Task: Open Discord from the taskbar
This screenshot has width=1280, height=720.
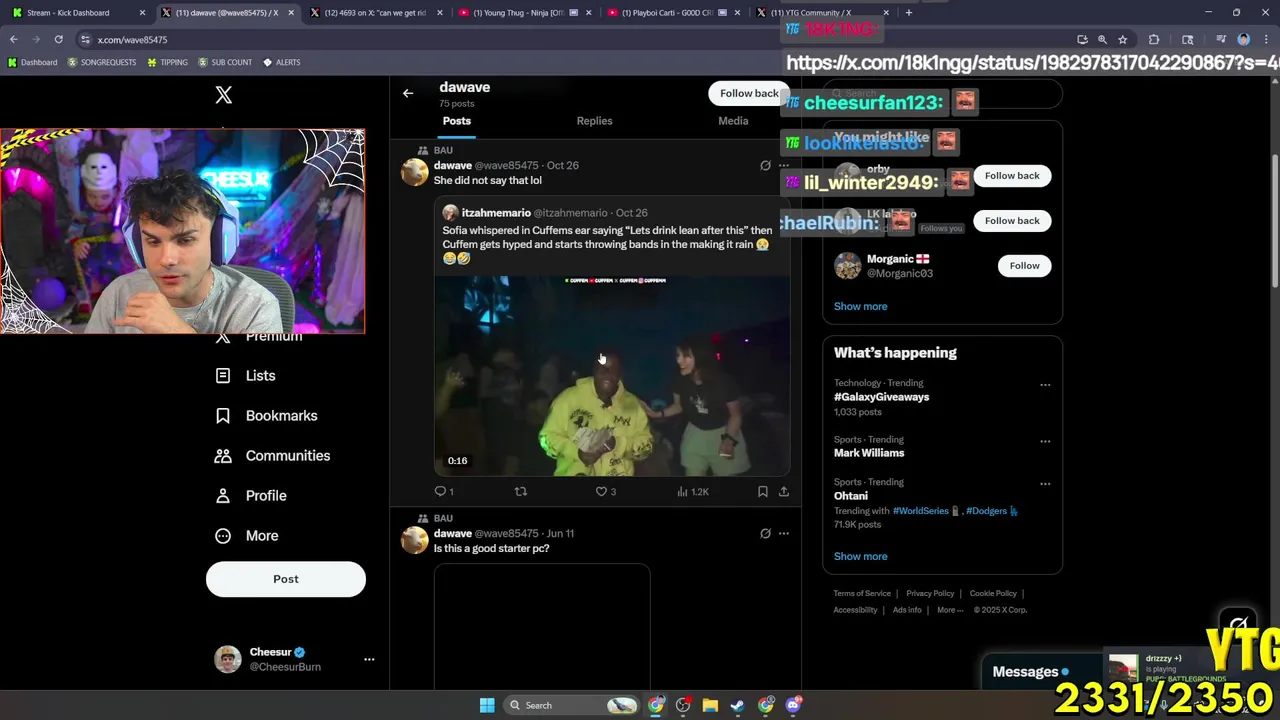Action: click(x=793, y=705)
